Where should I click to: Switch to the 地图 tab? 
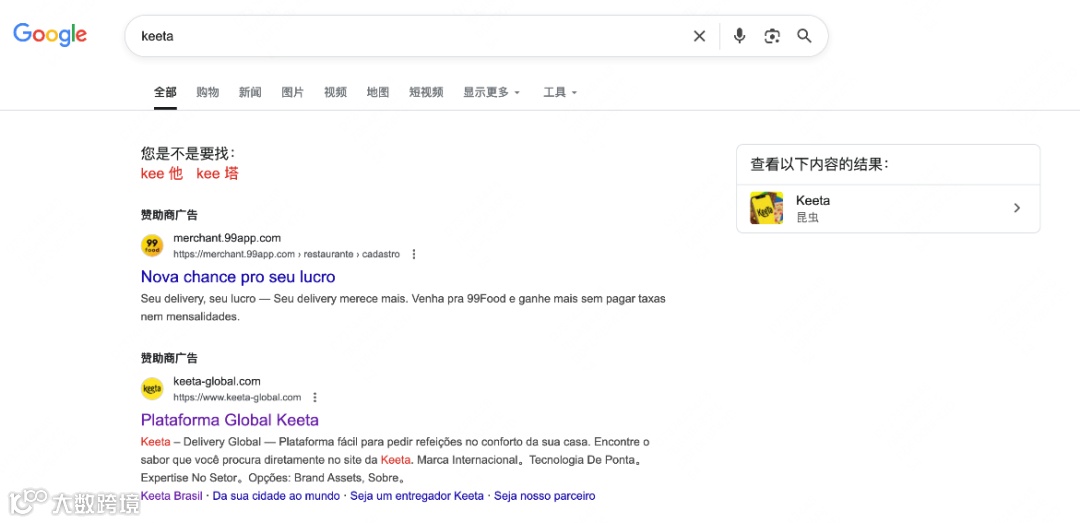[x=378, y=92]
